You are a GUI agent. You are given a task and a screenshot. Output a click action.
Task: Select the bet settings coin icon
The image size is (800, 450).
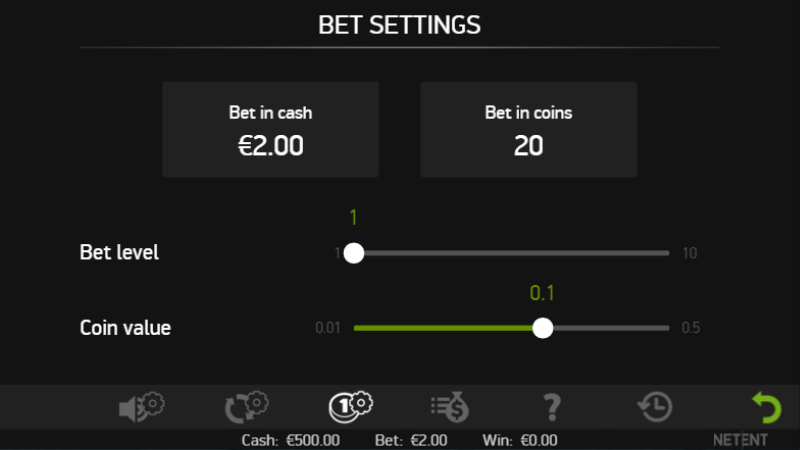(x=350, y=407)
